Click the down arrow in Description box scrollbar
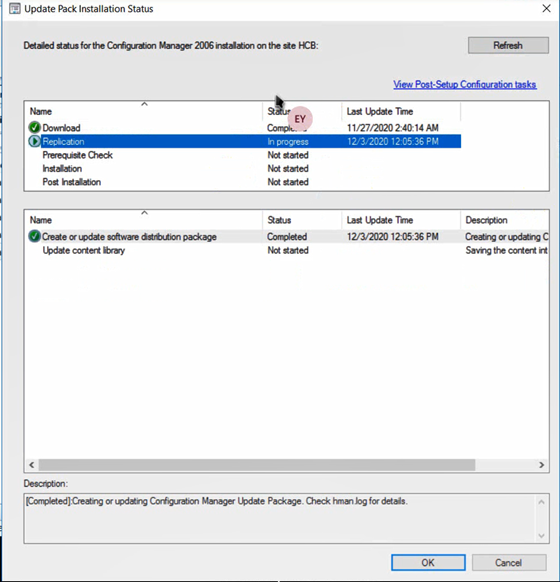 [541, 536]
